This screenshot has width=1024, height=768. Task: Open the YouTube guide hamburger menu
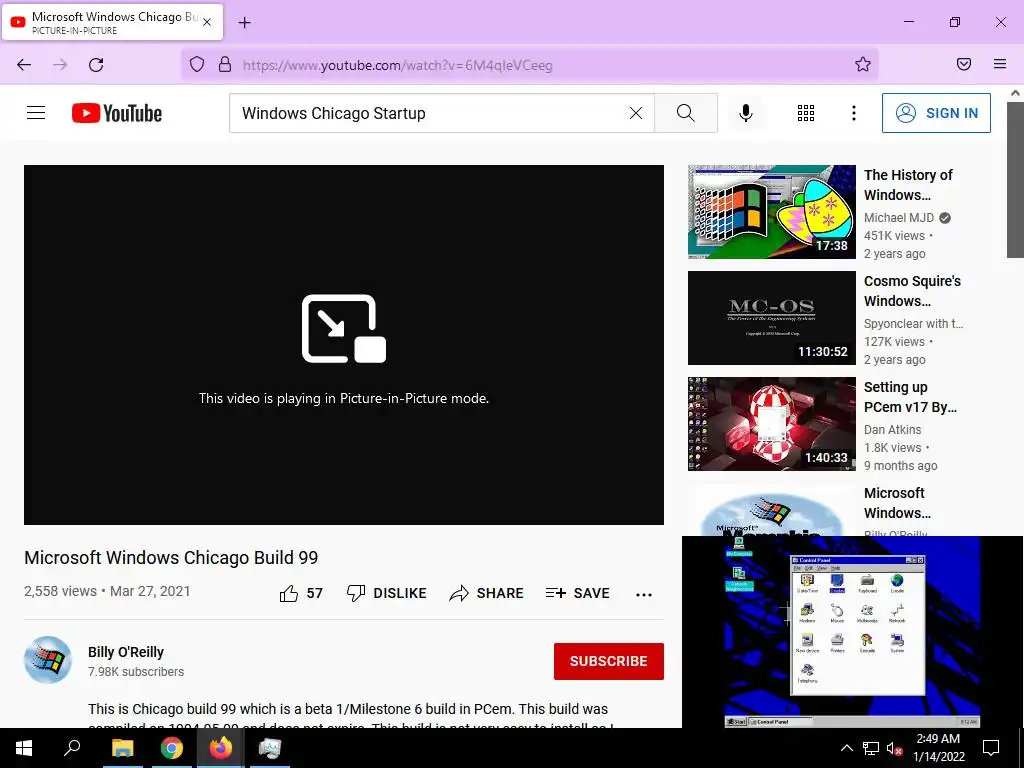[x=36, y=113]
